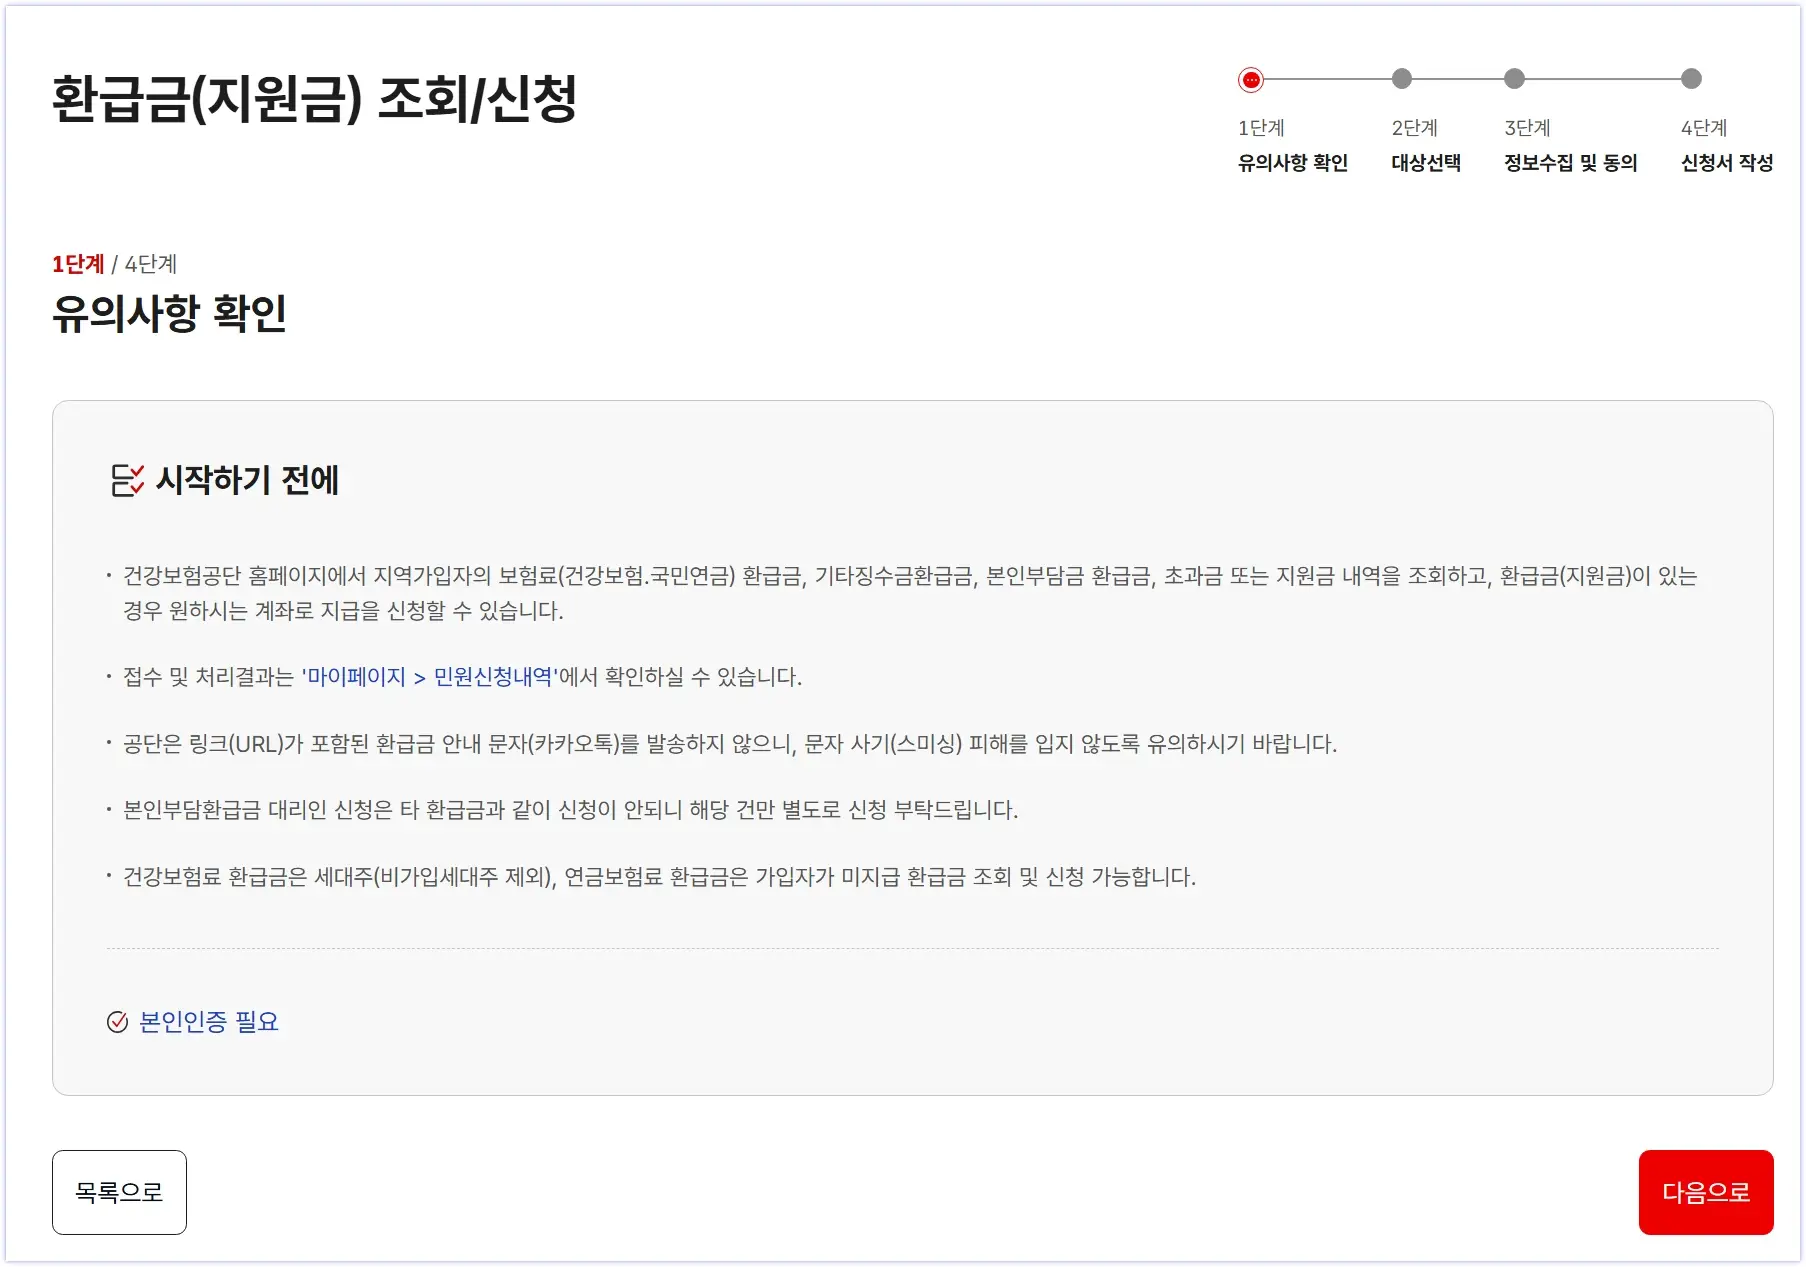Select the 정보수집 및 동의 step label
The image size is (1806, 1267).
[1570, 163]
